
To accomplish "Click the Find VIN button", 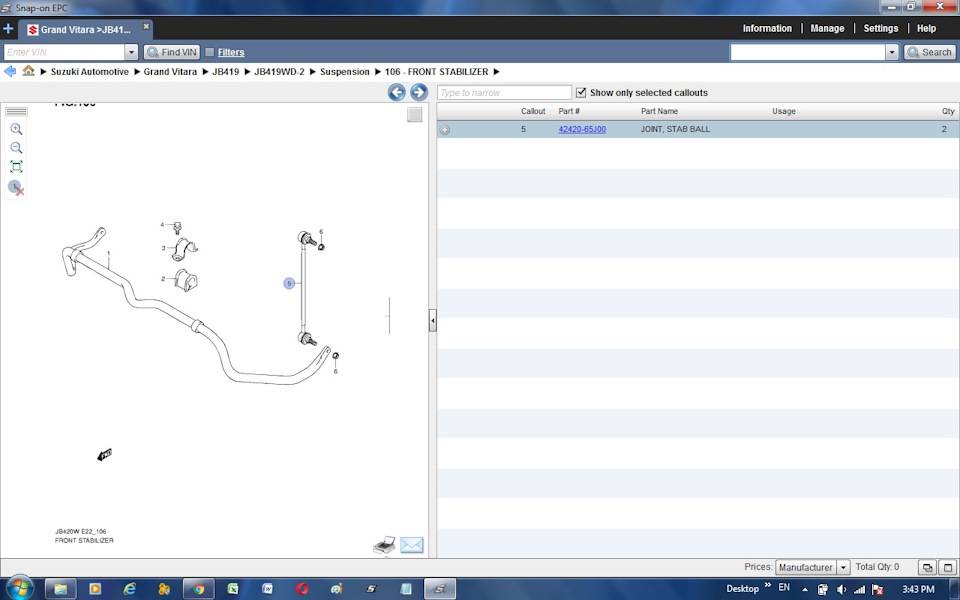I will (x=172, y=52).
